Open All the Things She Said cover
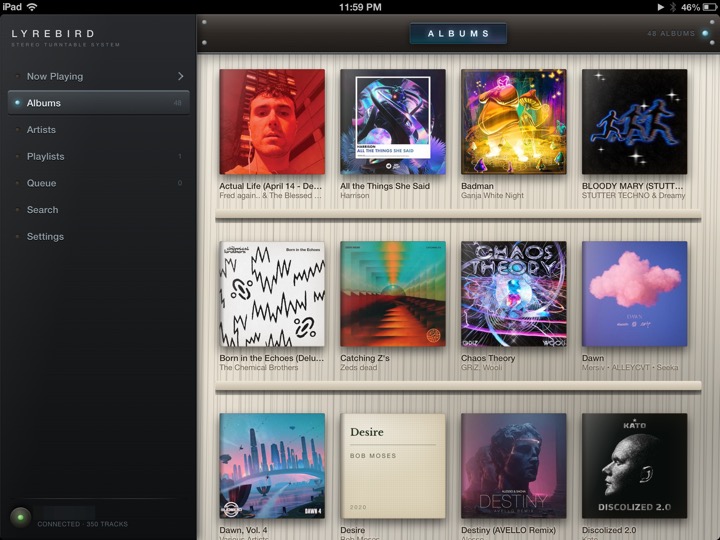This screenshot has height=540, width=720. click(393, 122)
